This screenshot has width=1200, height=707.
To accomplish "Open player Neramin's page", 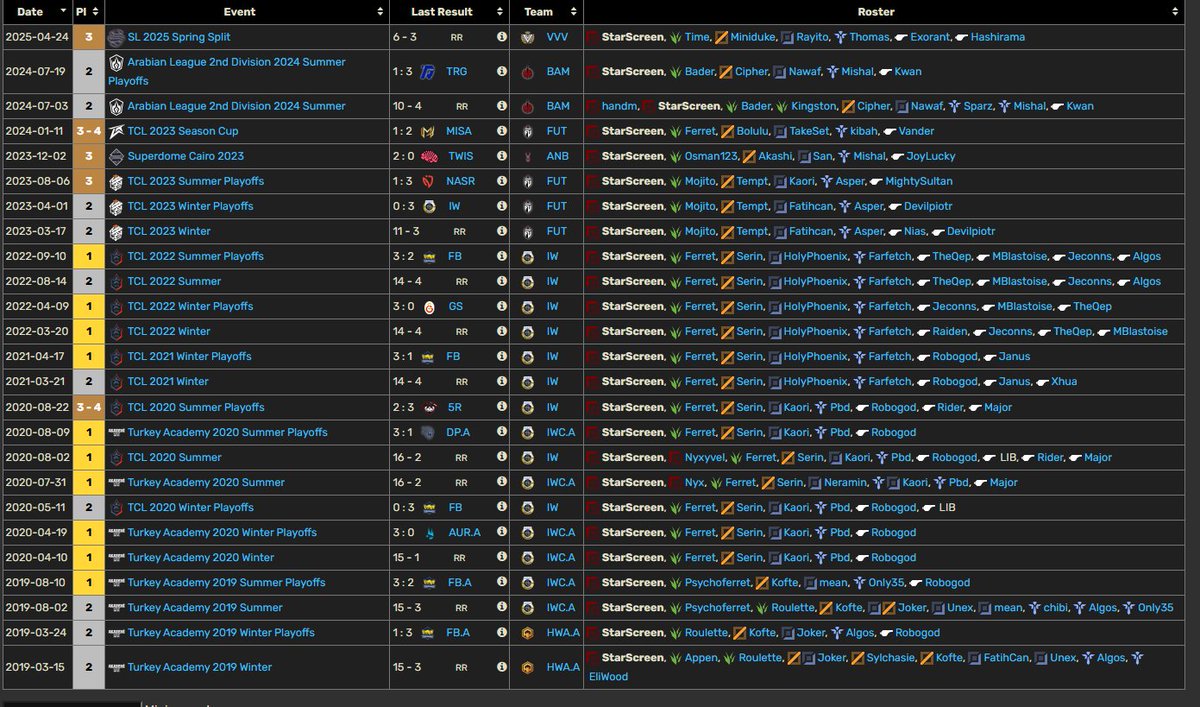I will 844,483.
